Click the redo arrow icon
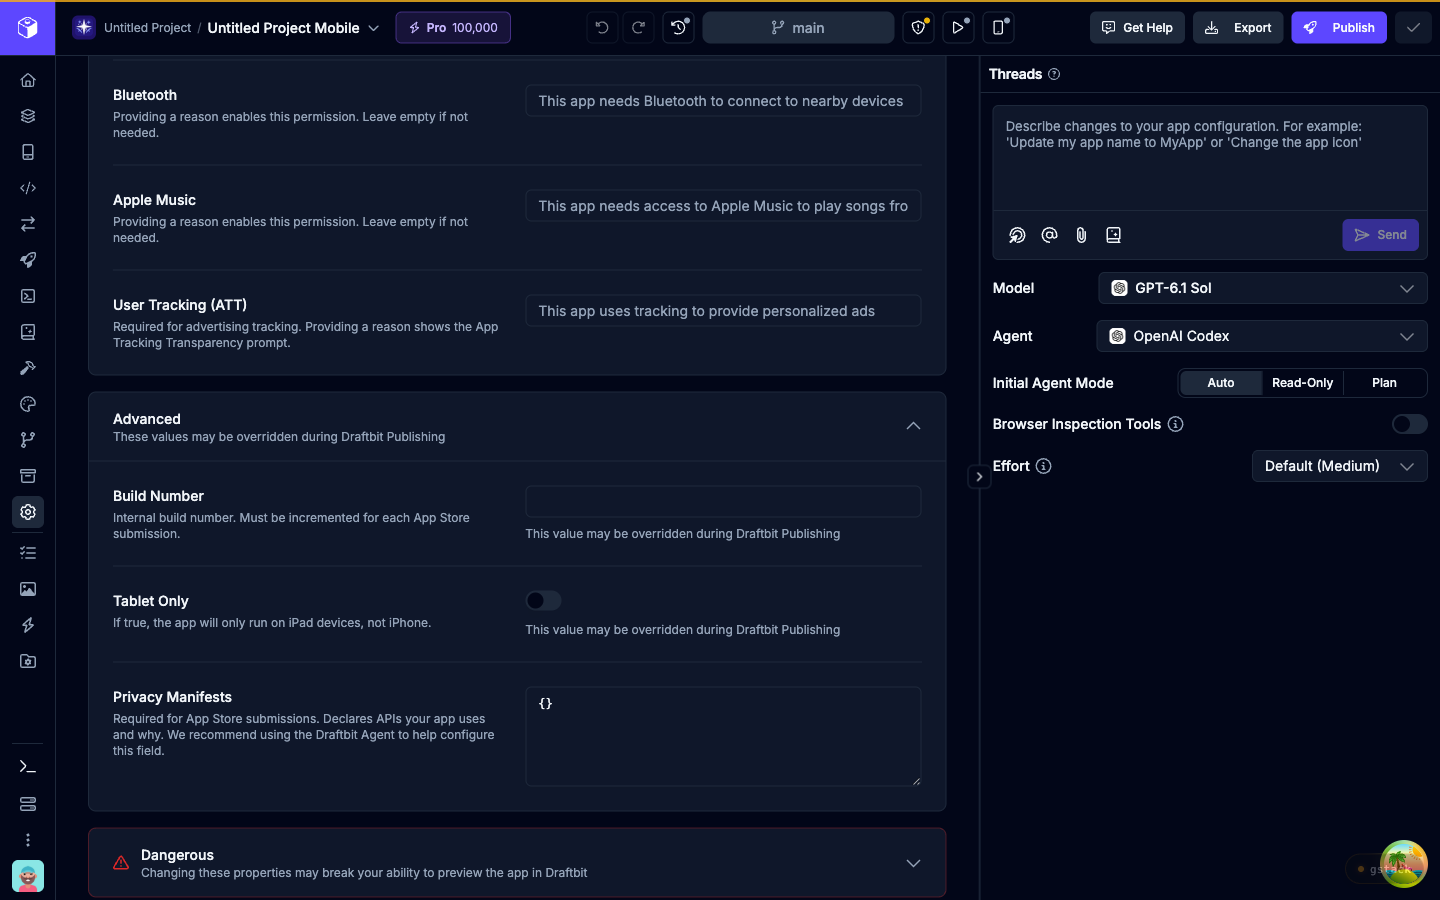Screen dimensions: 1440x900 click(638, 28)
